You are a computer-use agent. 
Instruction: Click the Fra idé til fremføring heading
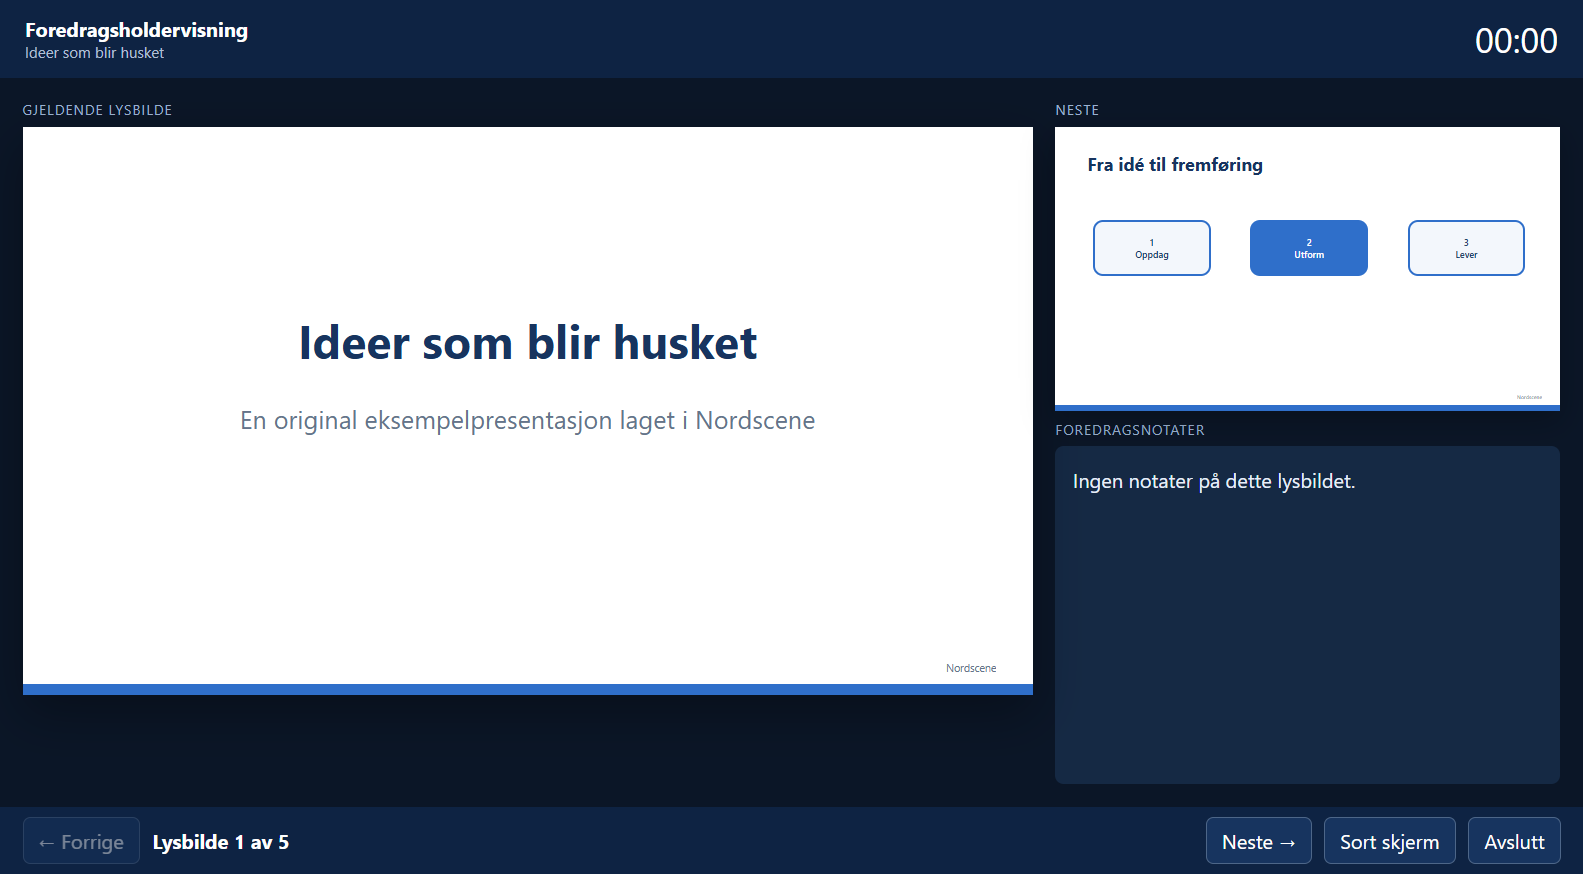[x=1175, y=165]
